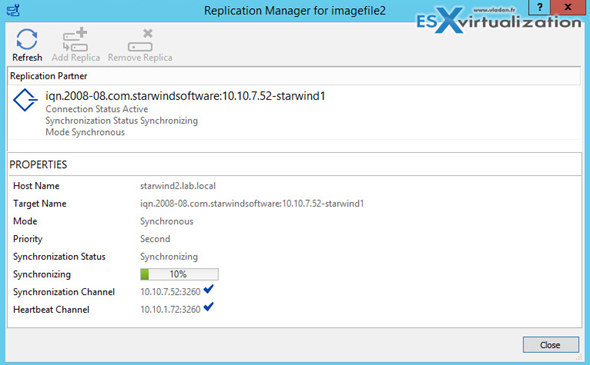Click the Priority value Second
The image size is (590, 365).
(x=155, y=239)
